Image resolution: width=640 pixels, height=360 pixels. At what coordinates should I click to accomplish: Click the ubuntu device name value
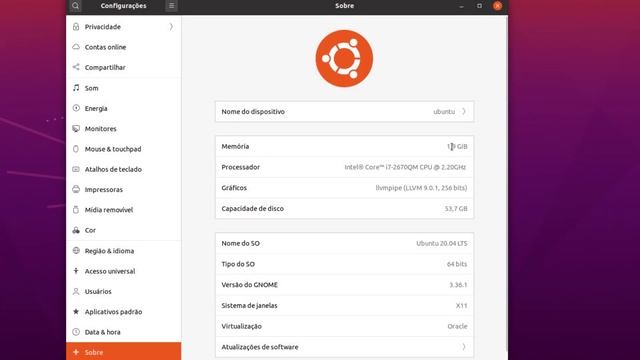[444, 111]
